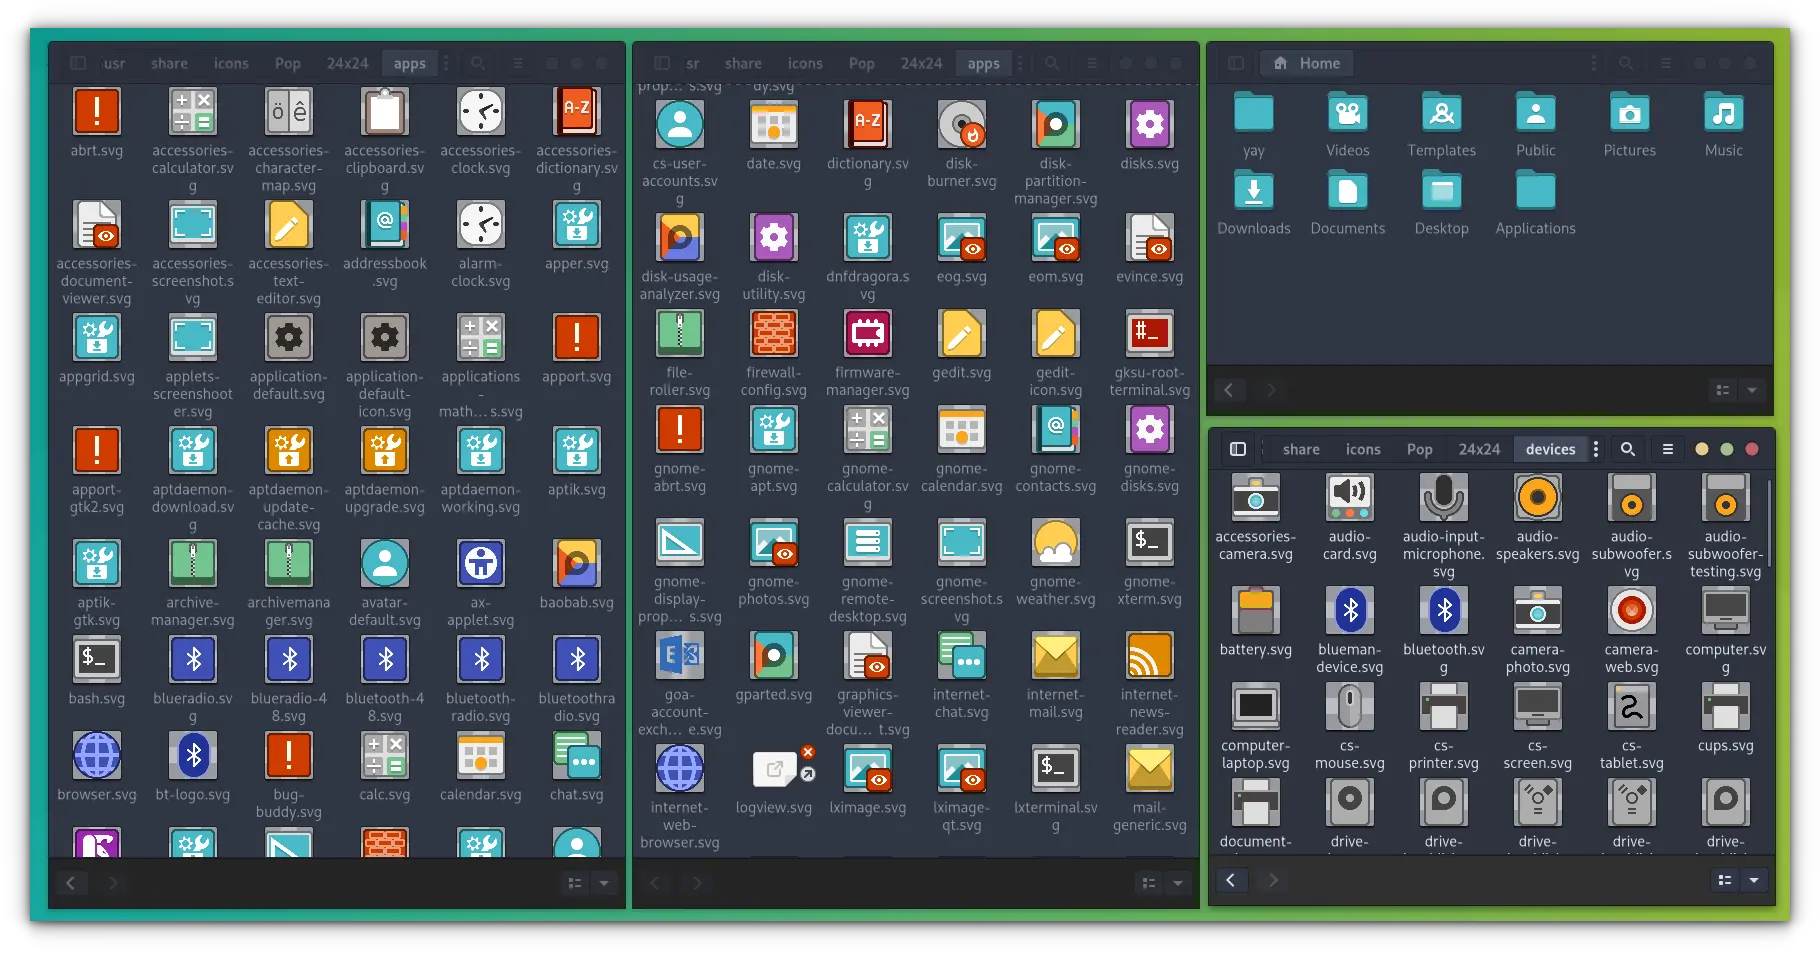
Task: Select chat.svg icon
Action: 577,755
